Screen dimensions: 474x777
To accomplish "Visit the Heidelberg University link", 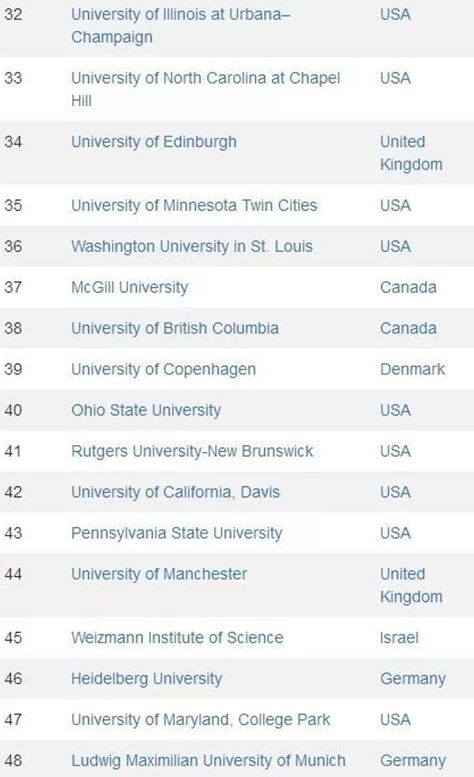I will pyautogui.click(x=147, y=679).
